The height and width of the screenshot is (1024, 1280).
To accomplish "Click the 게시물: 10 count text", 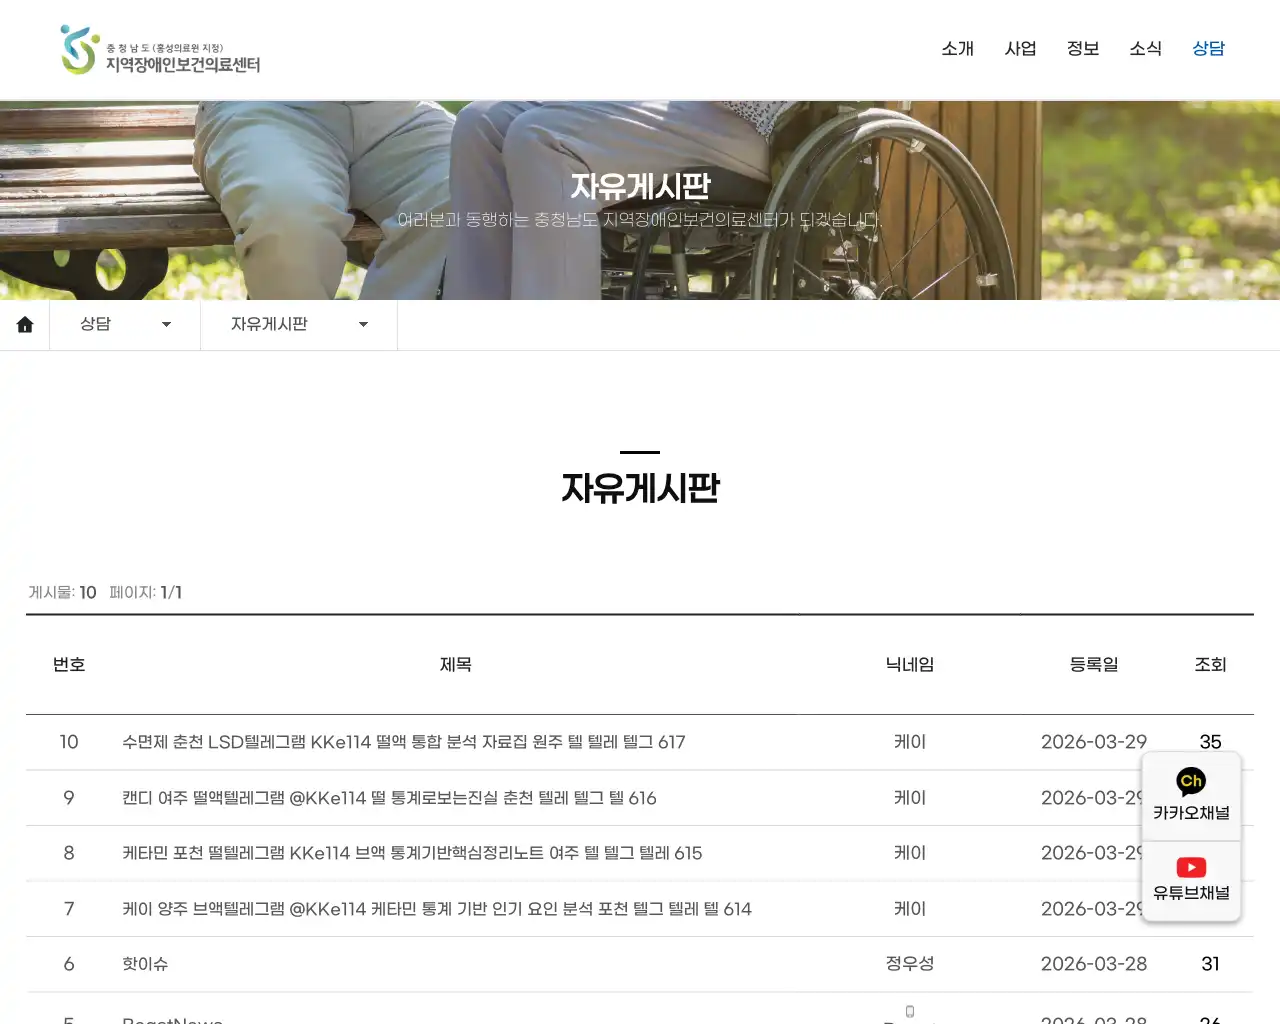I will click(x=62, y=592).
